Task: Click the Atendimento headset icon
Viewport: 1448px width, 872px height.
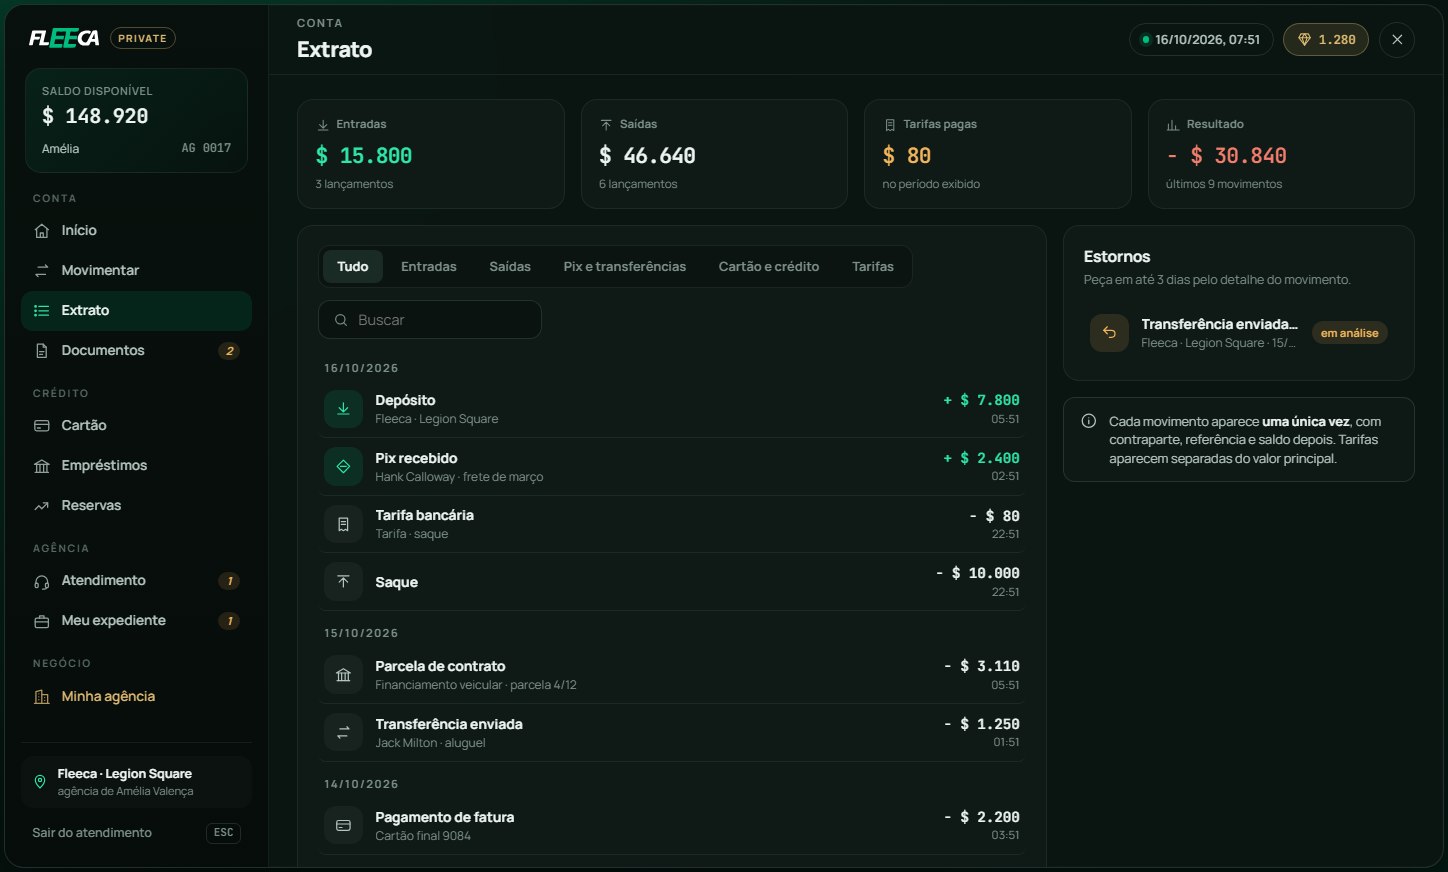Action: 42,581
